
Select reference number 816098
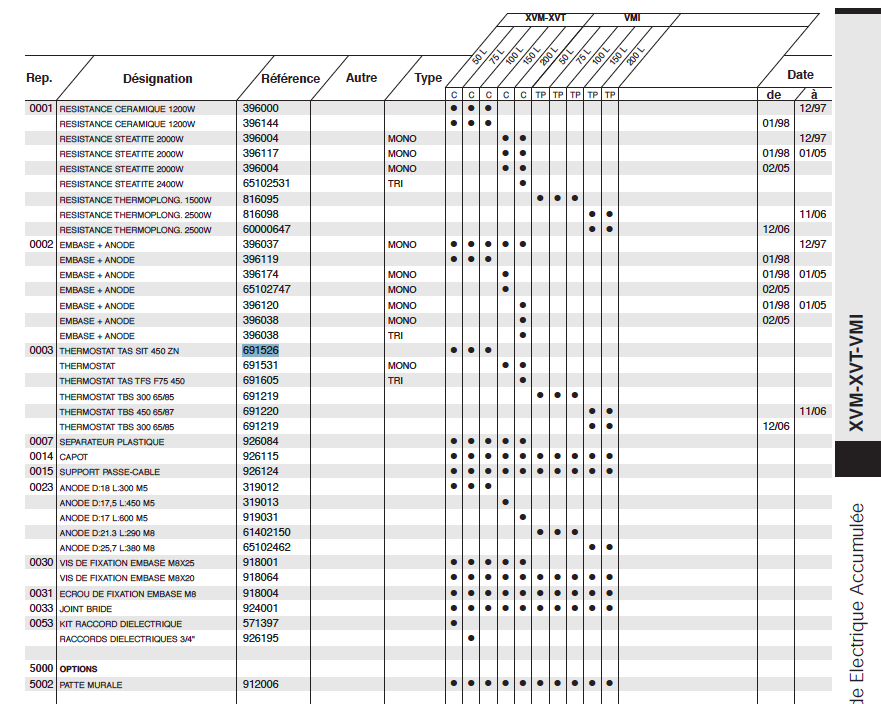click(x=261, y=214)
